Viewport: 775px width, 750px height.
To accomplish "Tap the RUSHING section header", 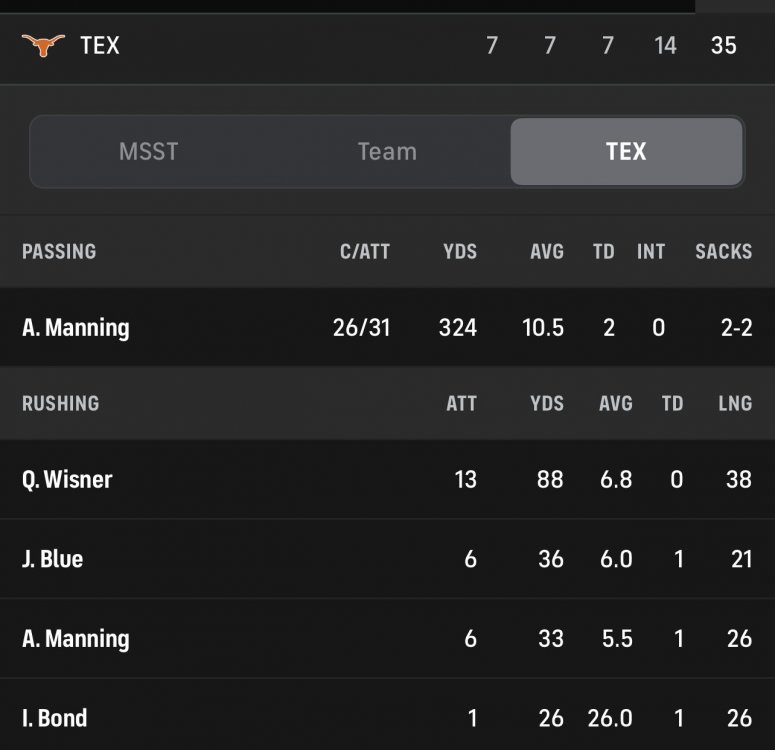I will pyautogui.click(x=60, y=404).
